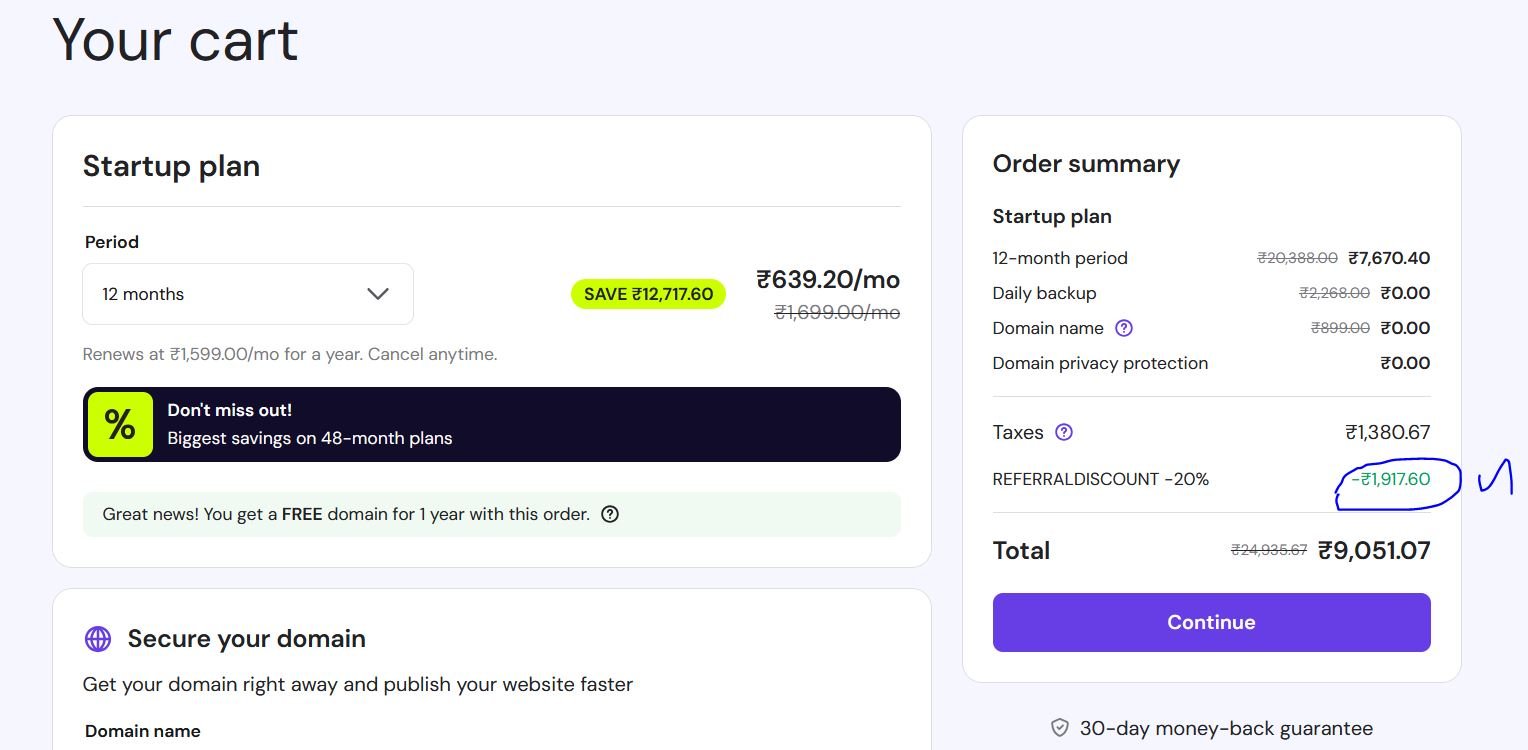
Task: Click the Don't miss out 48-month banner
Action: point(491,425)
